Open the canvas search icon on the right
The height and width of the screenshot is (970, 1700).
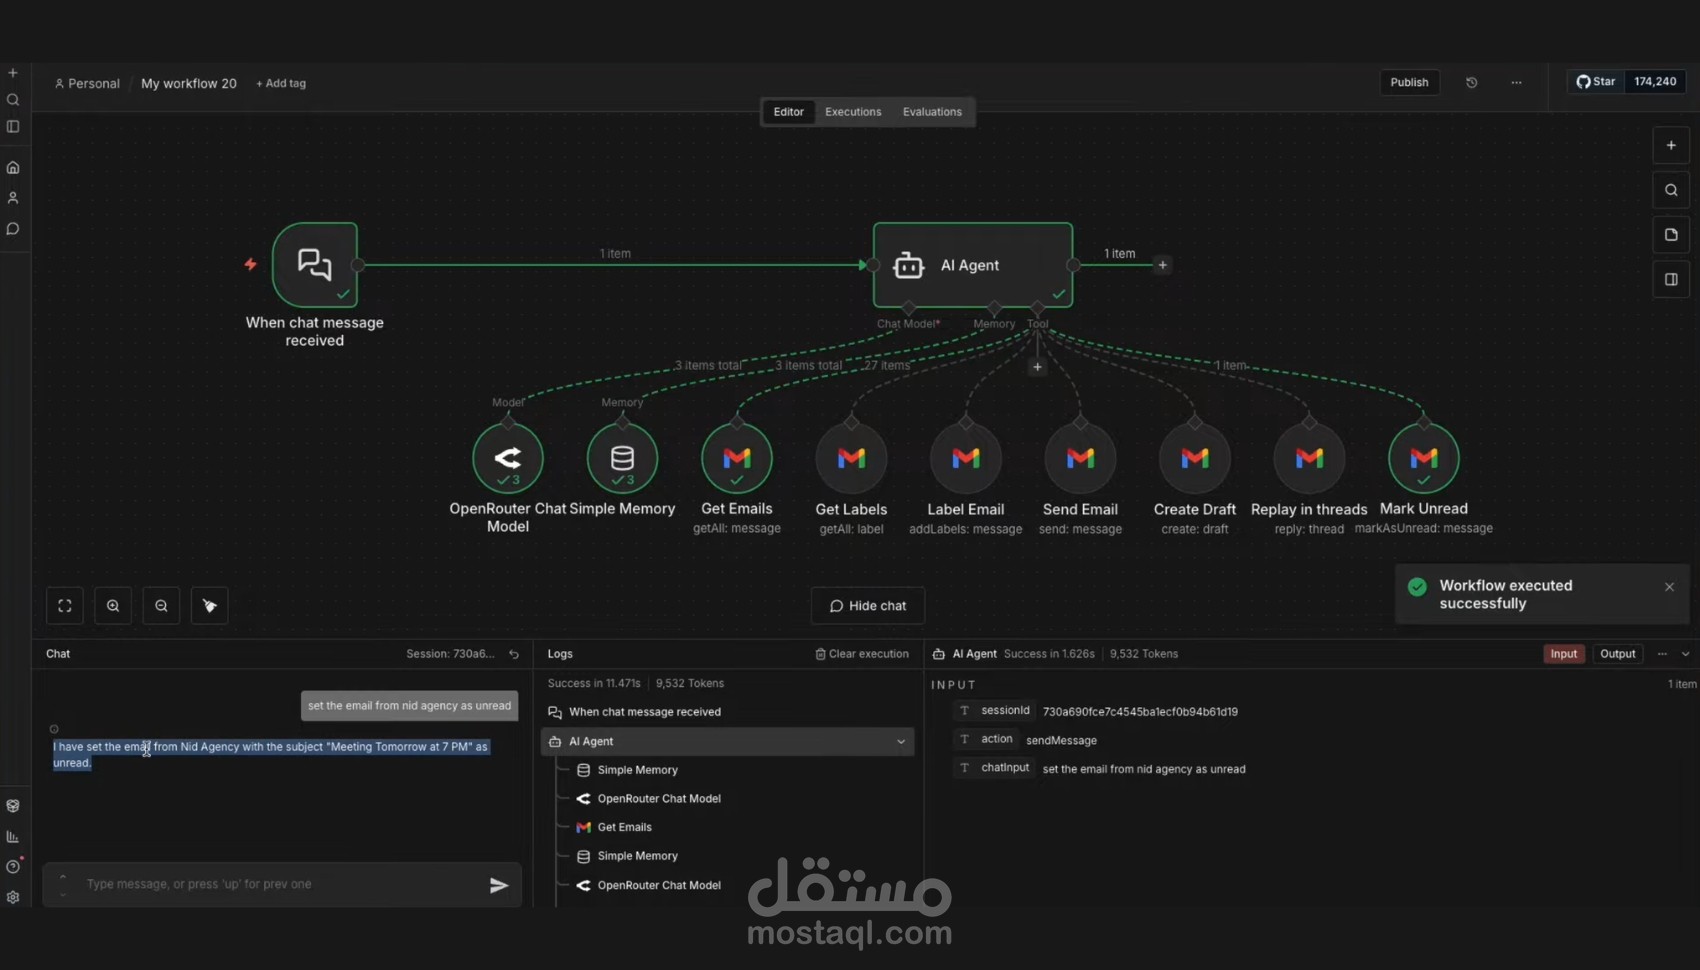click(x=1671, y=190)
